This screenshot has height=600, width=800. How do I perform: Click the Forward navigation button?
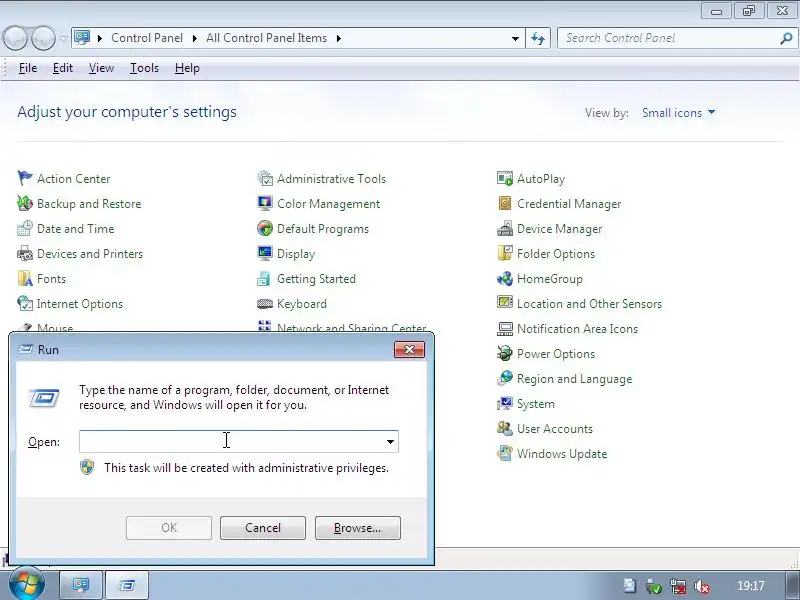tap(43, 38)
